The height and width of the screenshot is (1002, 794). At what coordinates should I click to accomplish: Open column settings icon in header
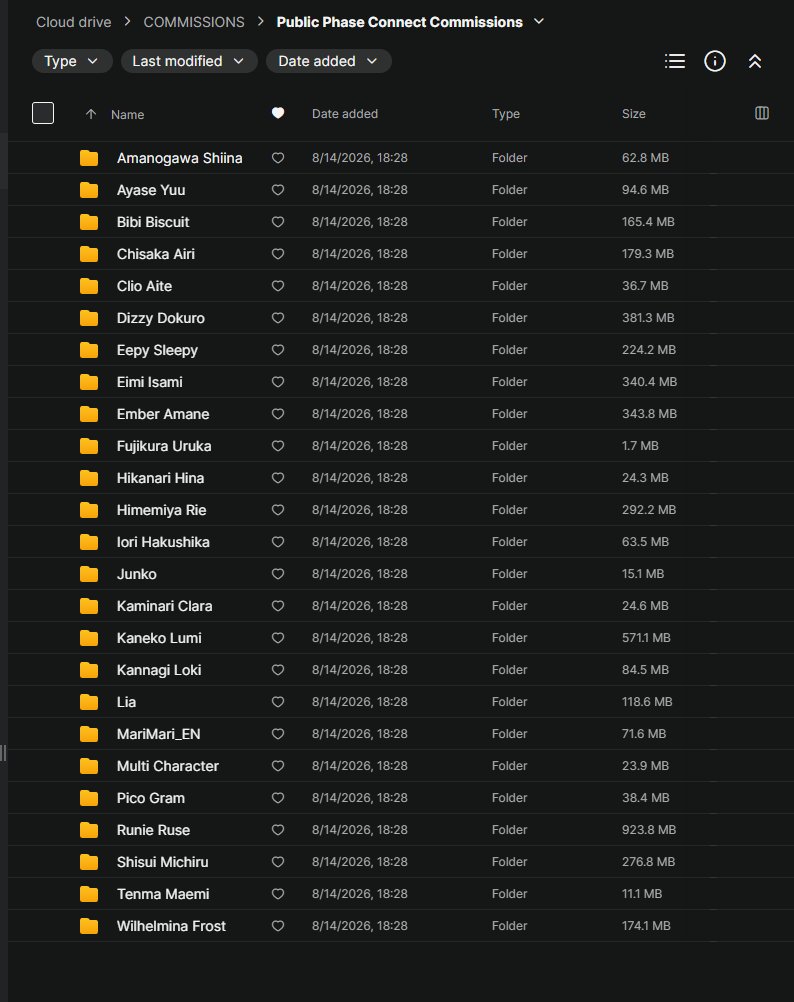coord(761,113)
